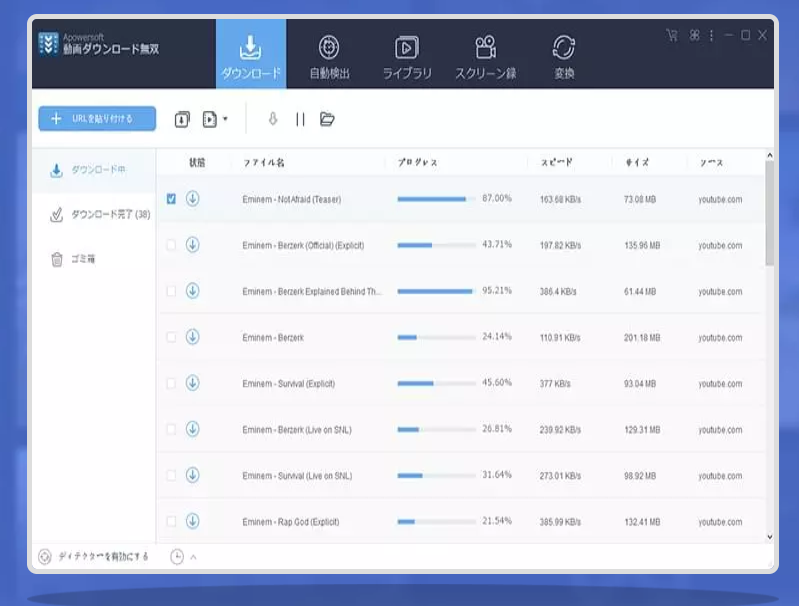Image resolution: width=799 pixels, height=606 pixels.
Task: Check the Berzerk Explained Behind Th... checkbox
Action: [x=171, y=291]
